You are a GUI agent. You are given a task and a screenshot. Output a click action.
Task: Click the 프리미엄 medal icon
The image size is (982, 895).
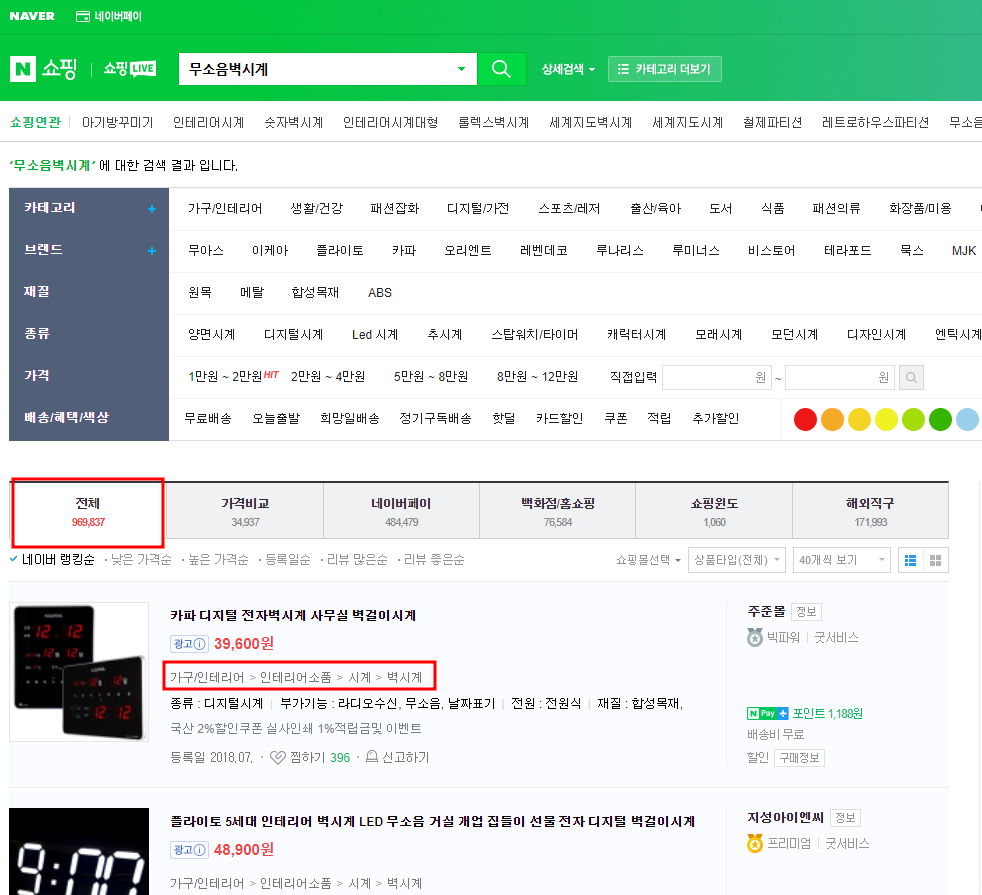tap(755, 844)
